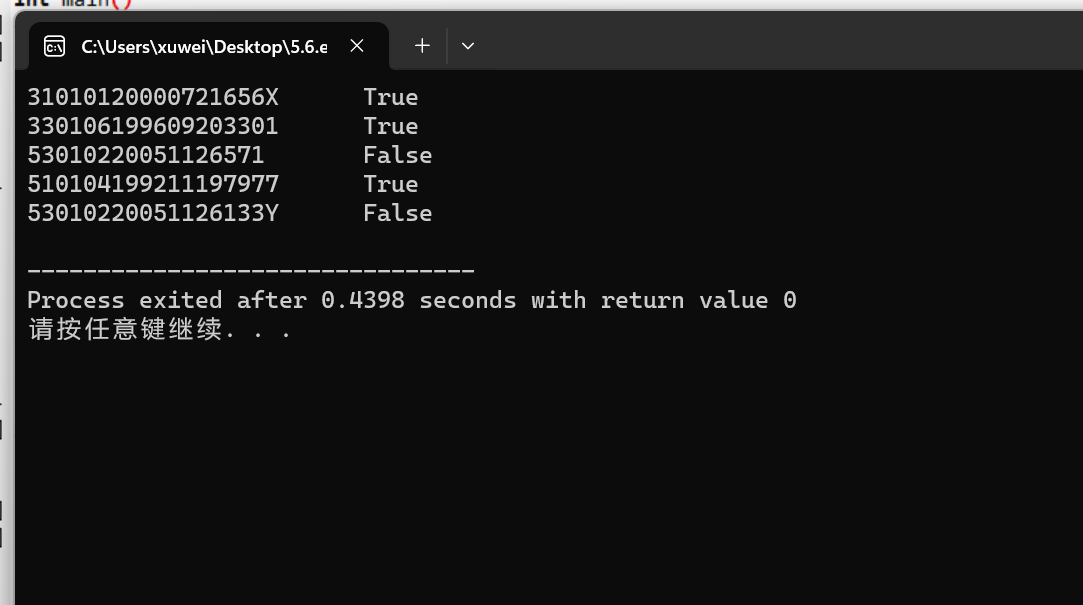Select the C:\Users\xuwei\Desktop tab title

[204, 46]
